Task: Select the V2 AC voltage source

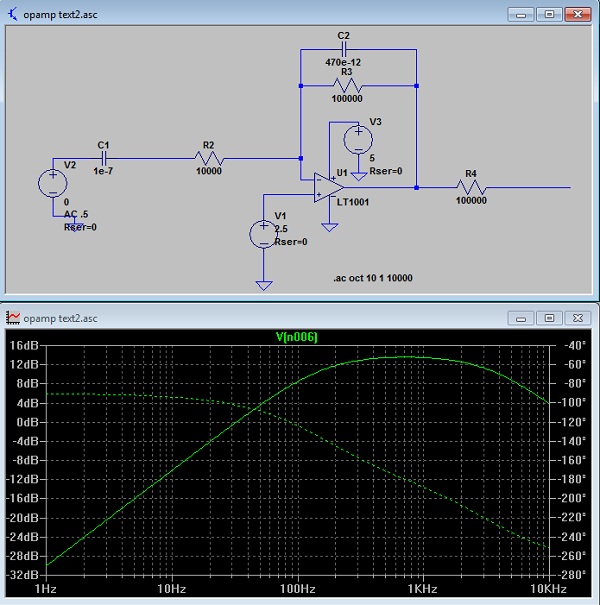Action: tap(51, 184)
